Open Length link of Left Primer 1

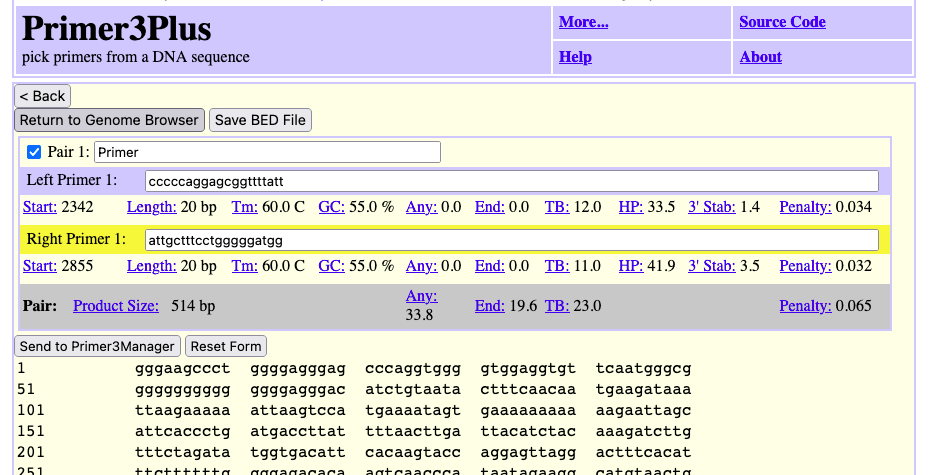pos(151,207)
